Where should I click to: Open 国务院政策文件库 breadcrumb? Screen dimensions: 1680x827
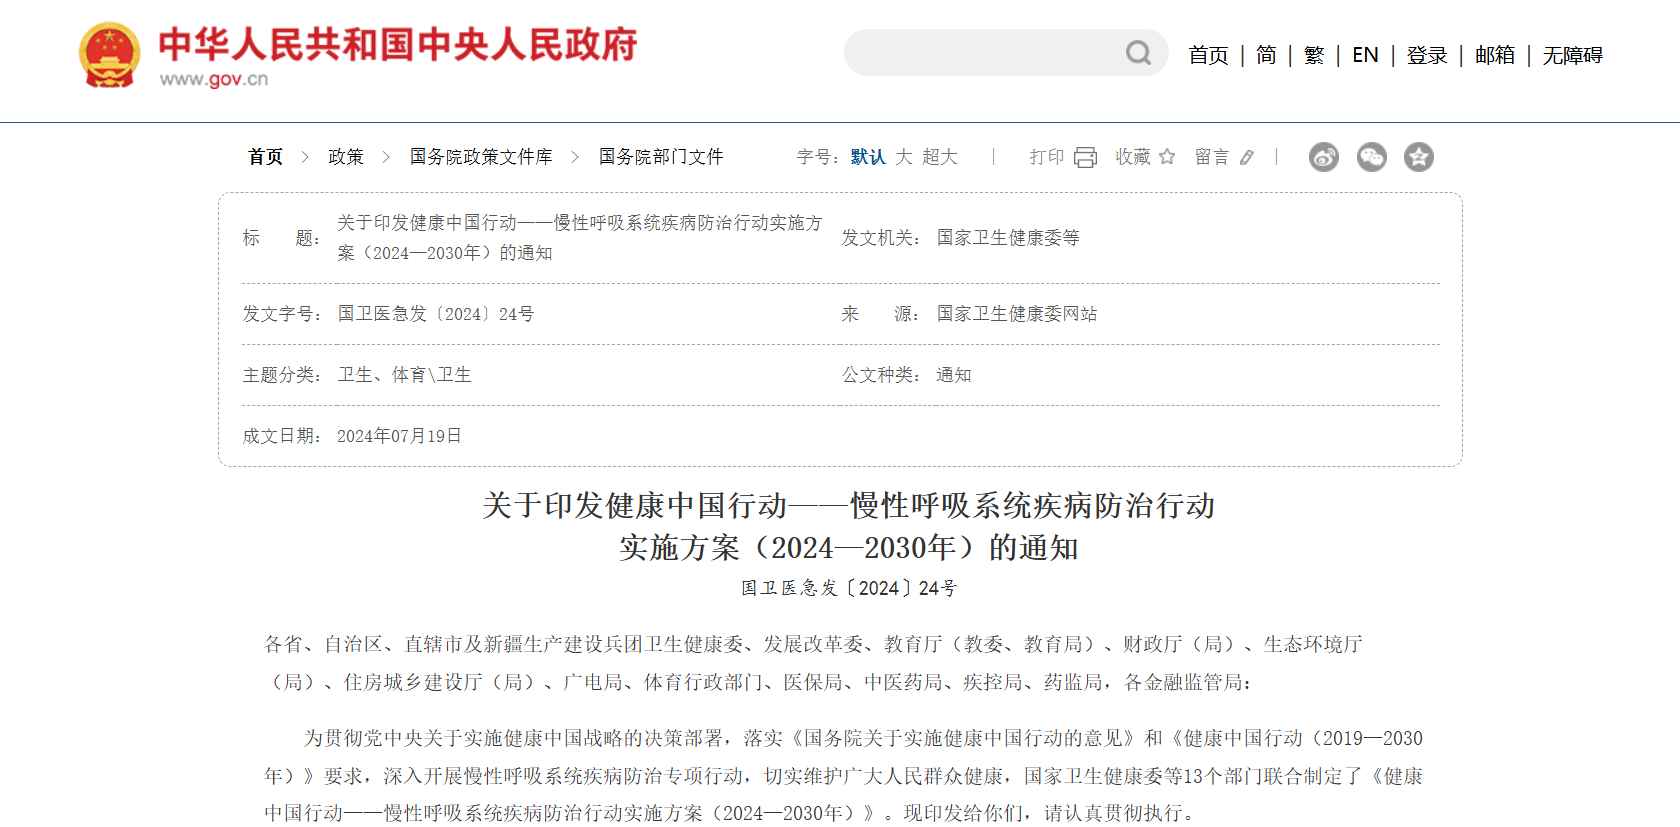[x=481, y=157]
